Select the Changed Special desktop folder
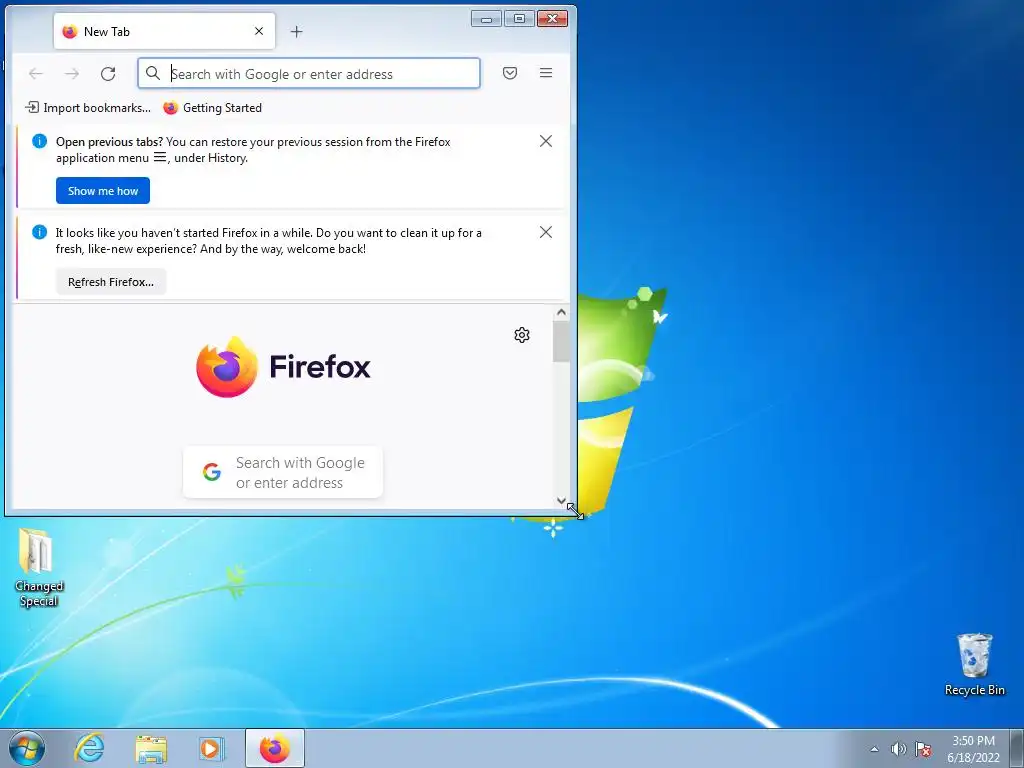 39,568
